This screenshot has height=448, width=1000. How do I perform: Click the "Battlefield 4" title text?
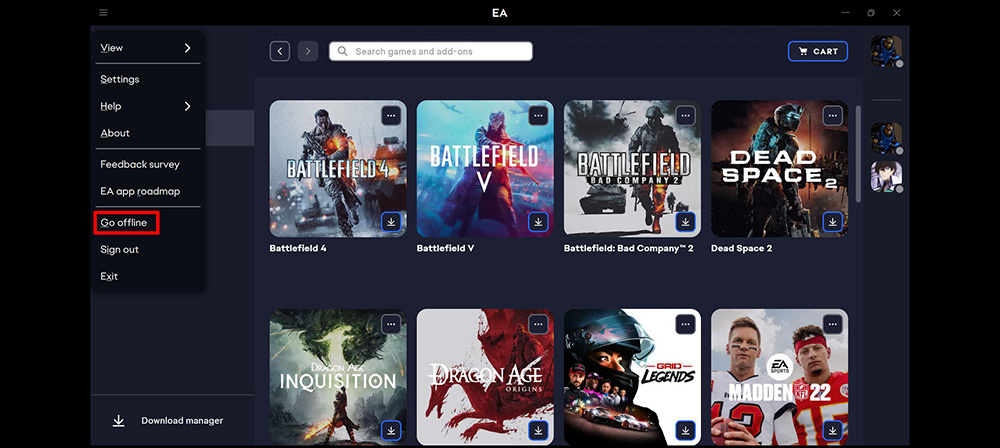pyautogui.click(x=298, y=248)
